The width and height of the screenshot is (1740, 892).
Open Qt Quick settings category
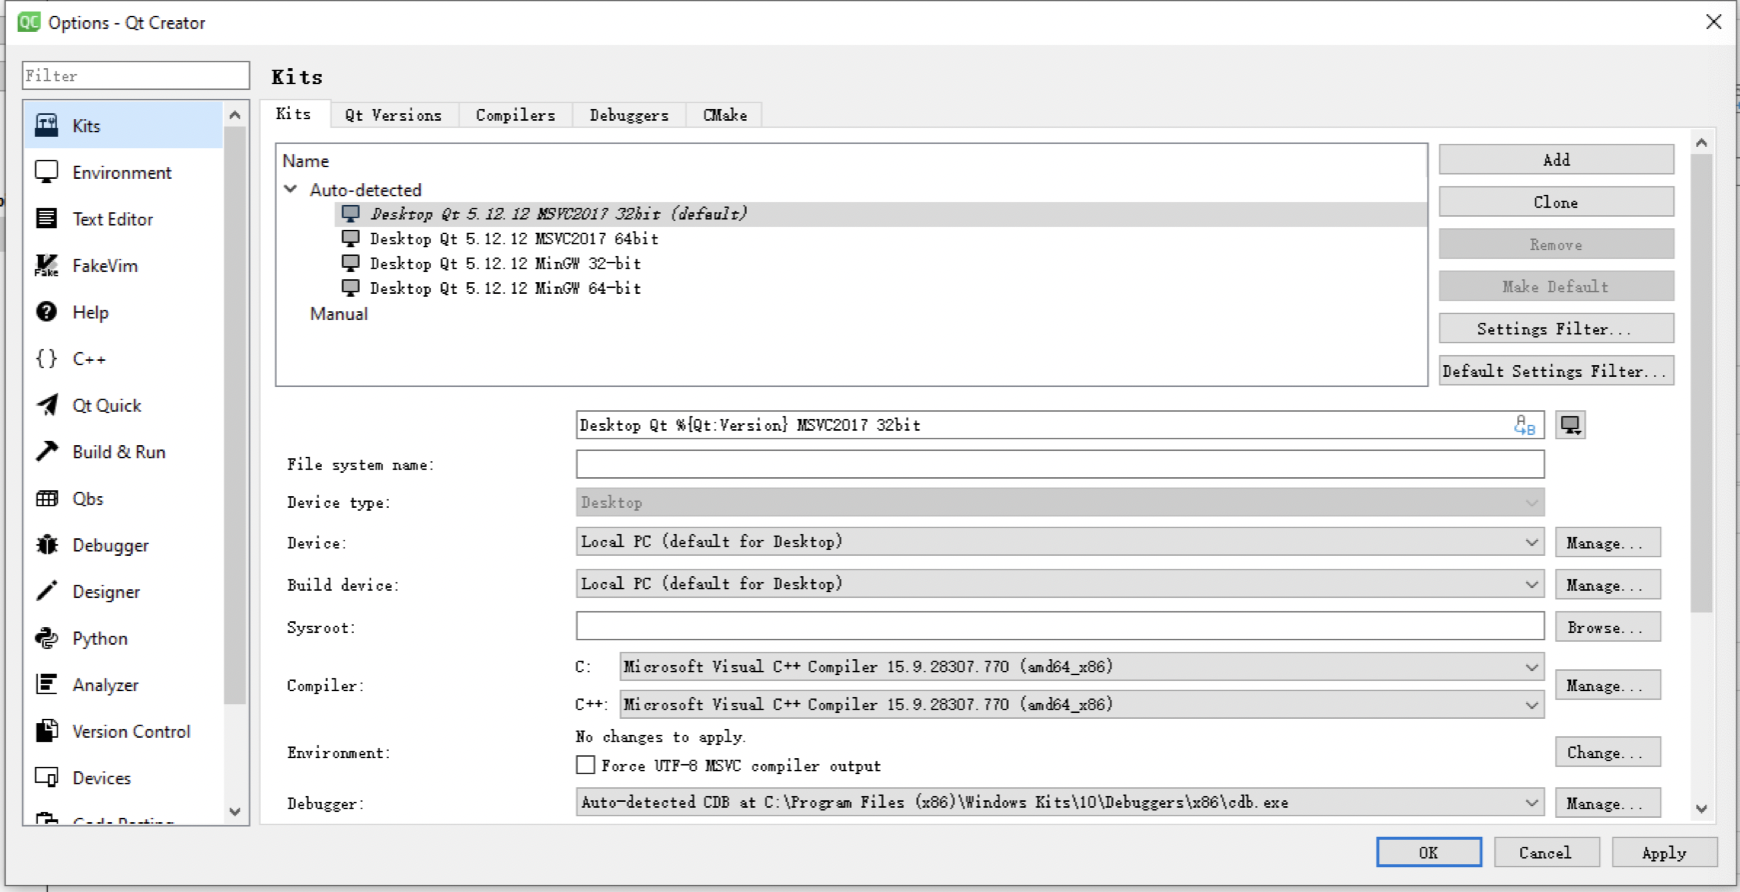pos(123,405)
